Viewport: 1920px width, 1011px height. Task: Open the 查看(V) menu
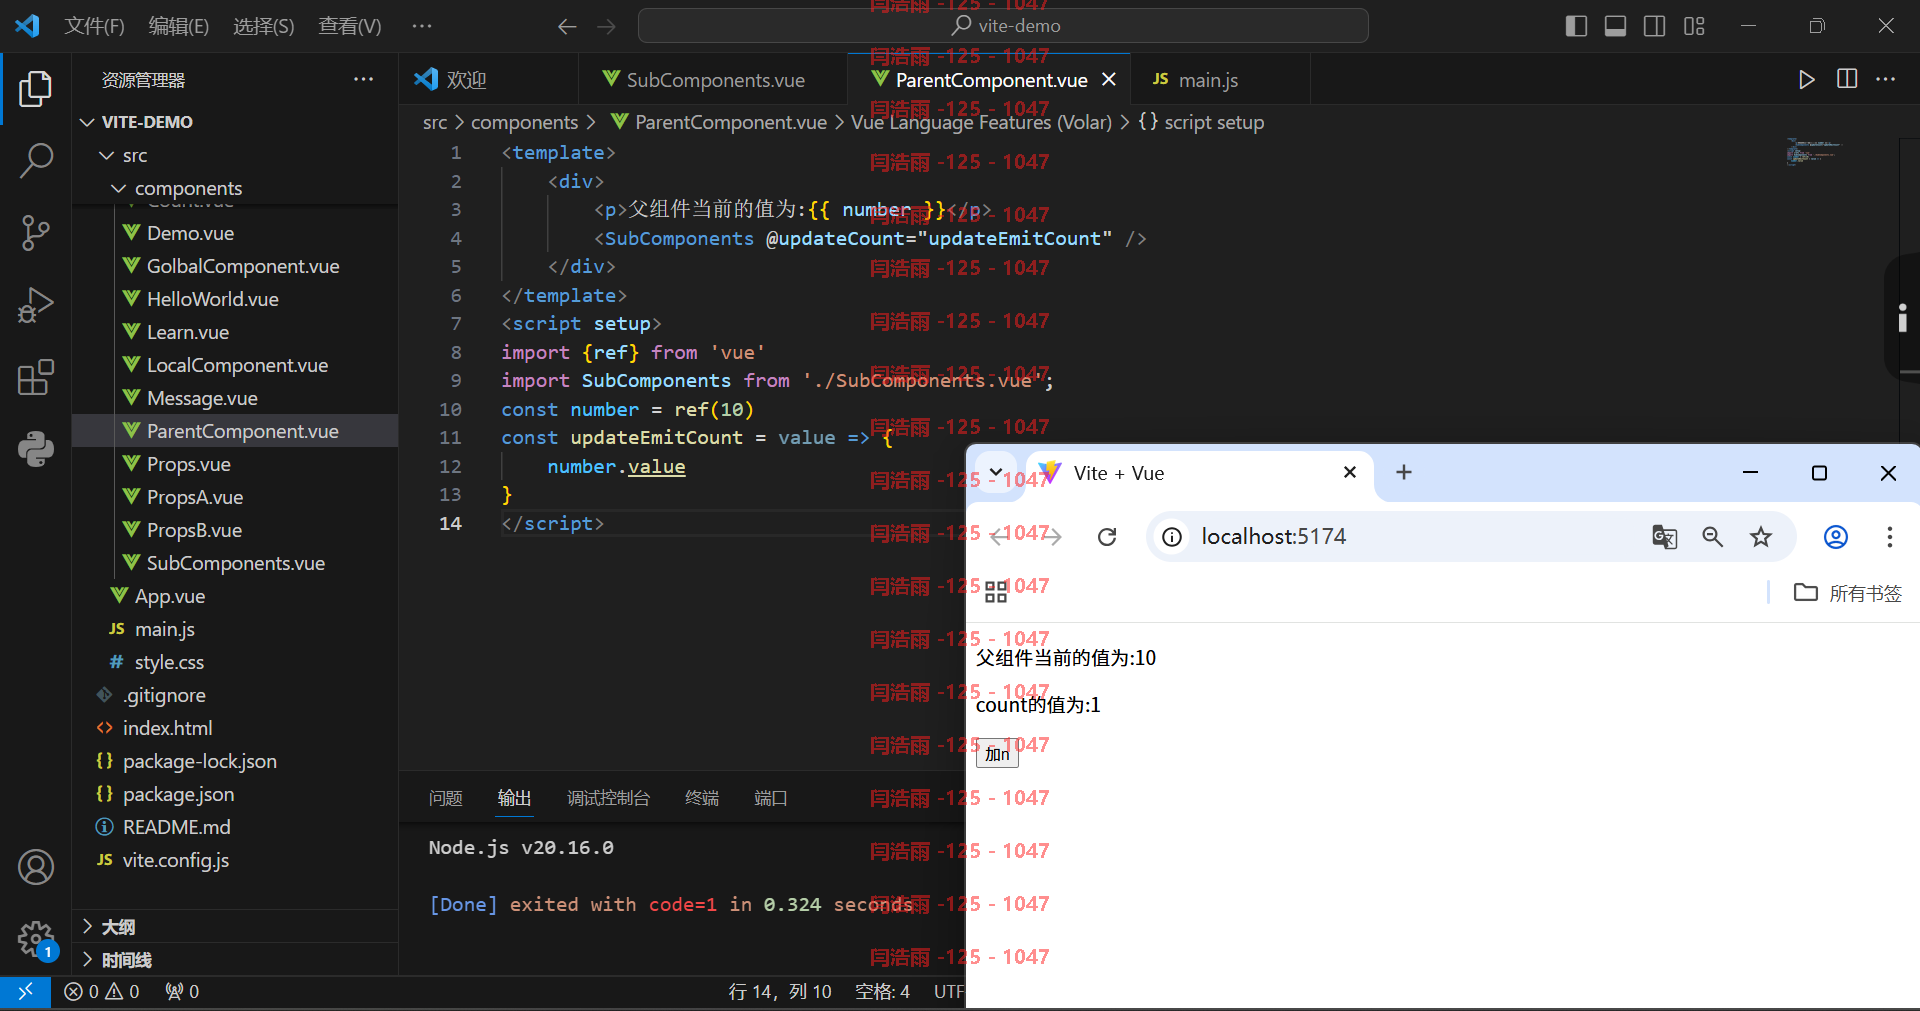coord(350,26)
